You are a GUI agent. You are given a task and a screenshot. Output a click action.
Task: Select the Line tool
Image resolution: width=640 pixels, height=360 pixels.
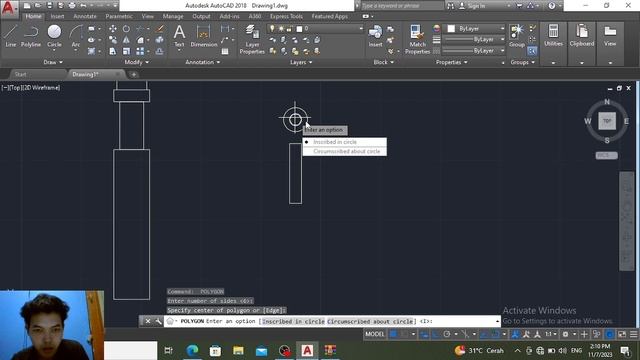click(x=11, y=36)
